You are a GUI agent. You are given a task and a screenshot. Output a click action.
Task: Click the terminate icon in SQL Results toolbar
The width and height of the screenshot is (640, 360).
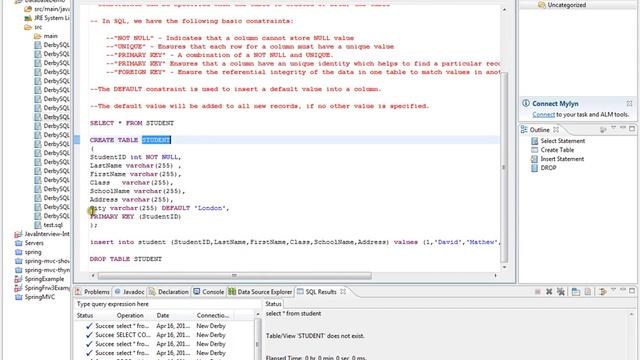coord(538,291)
